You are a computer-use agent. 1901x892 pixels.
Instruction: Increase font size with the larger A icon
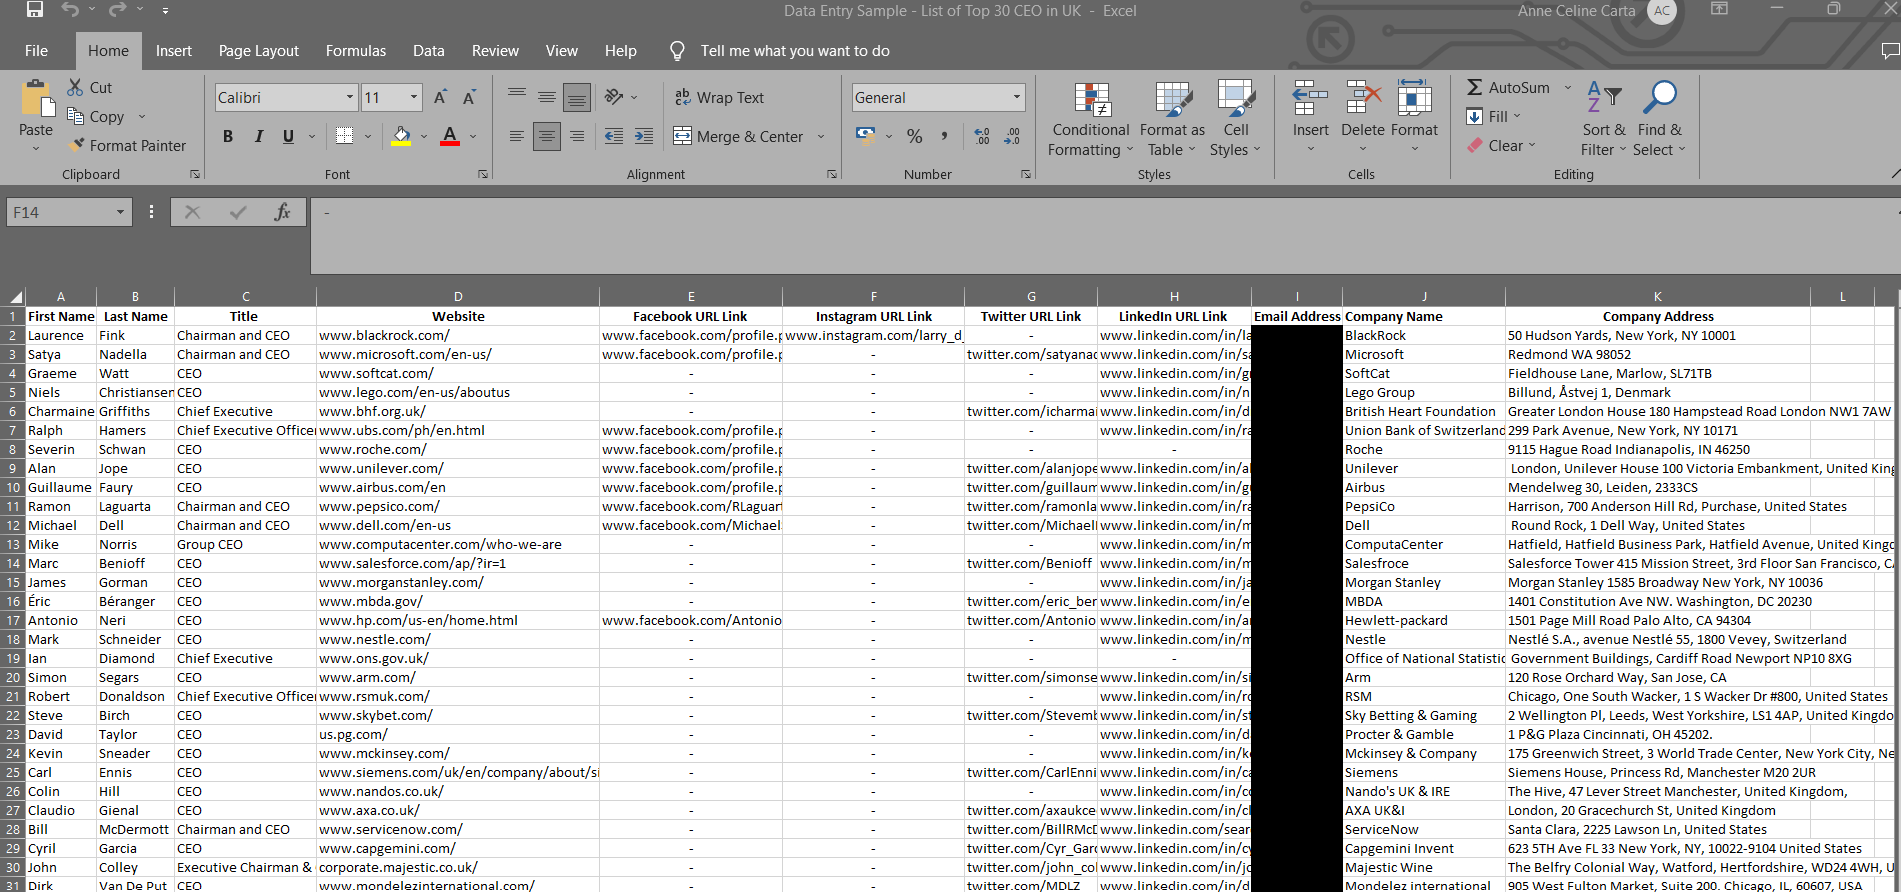(x=440, y=98)
